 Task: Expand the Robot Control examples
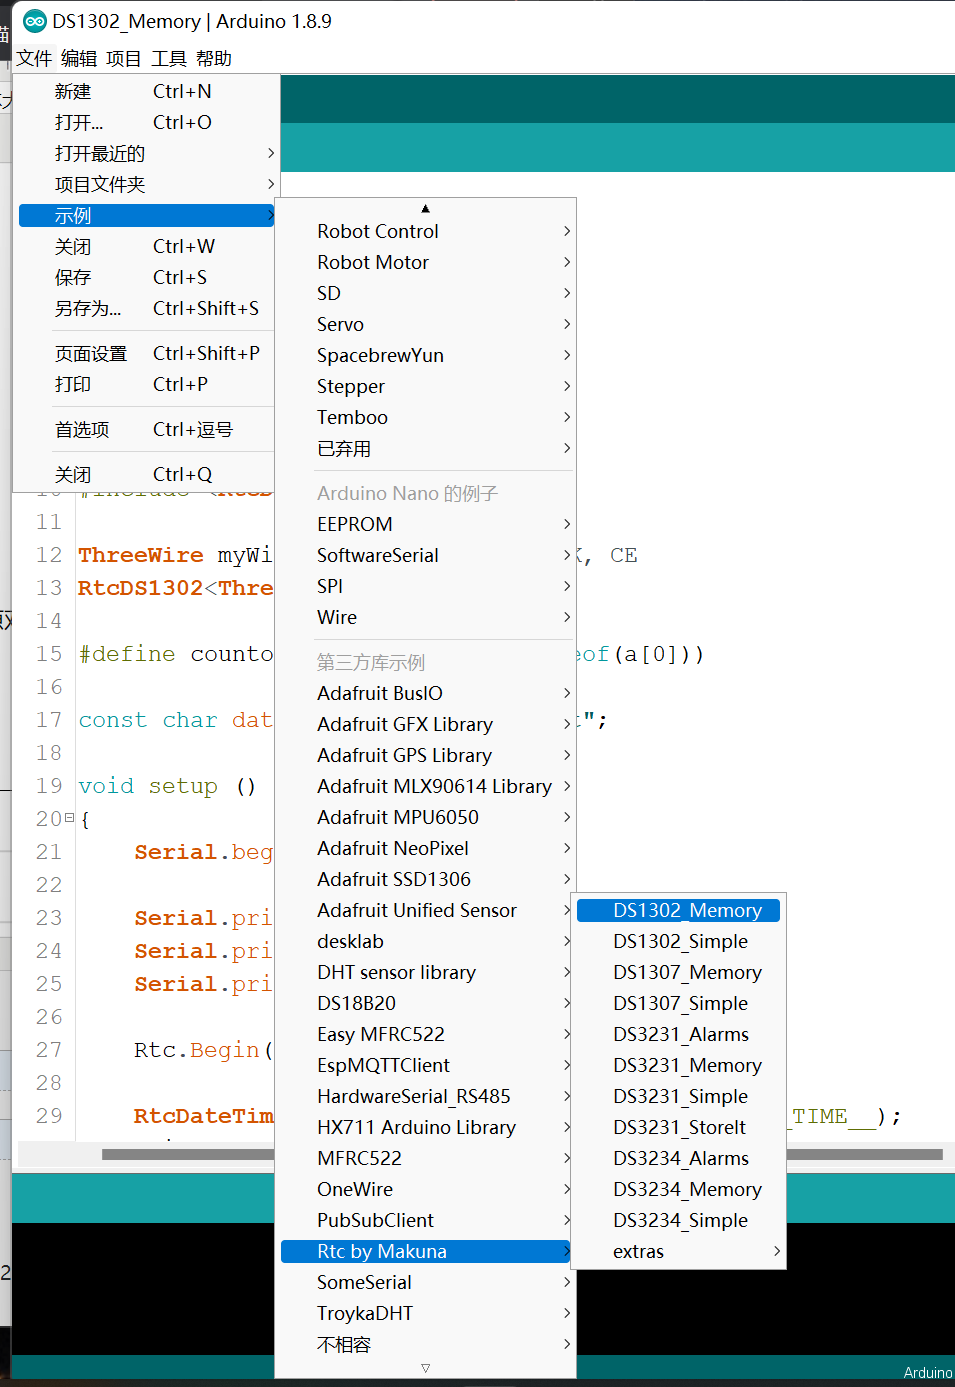click(425, 231)
